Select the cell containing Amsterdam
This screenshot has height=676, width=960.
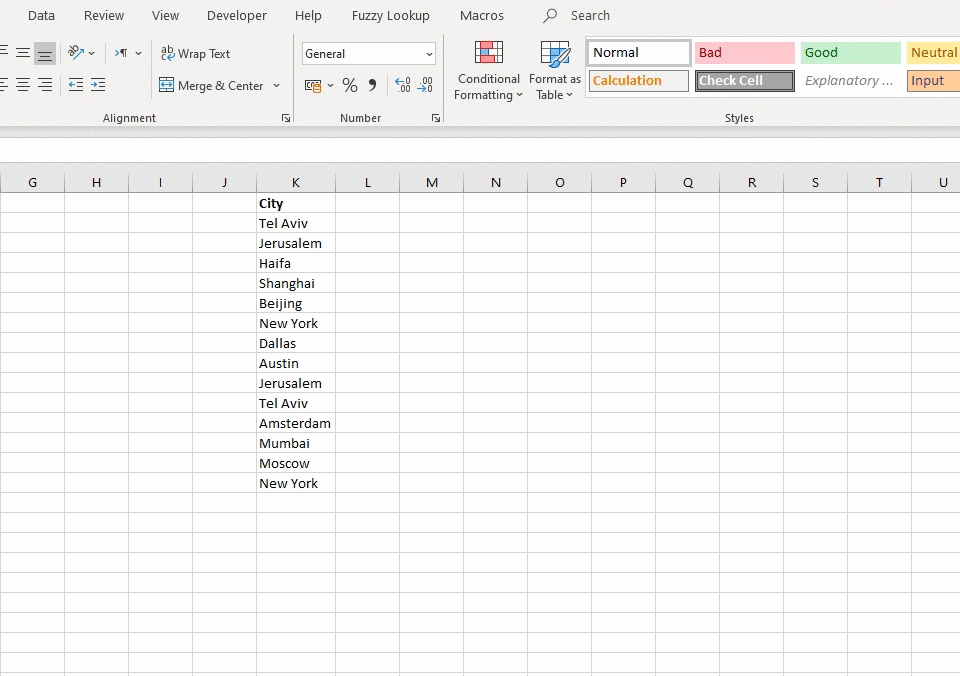point(295,423)
